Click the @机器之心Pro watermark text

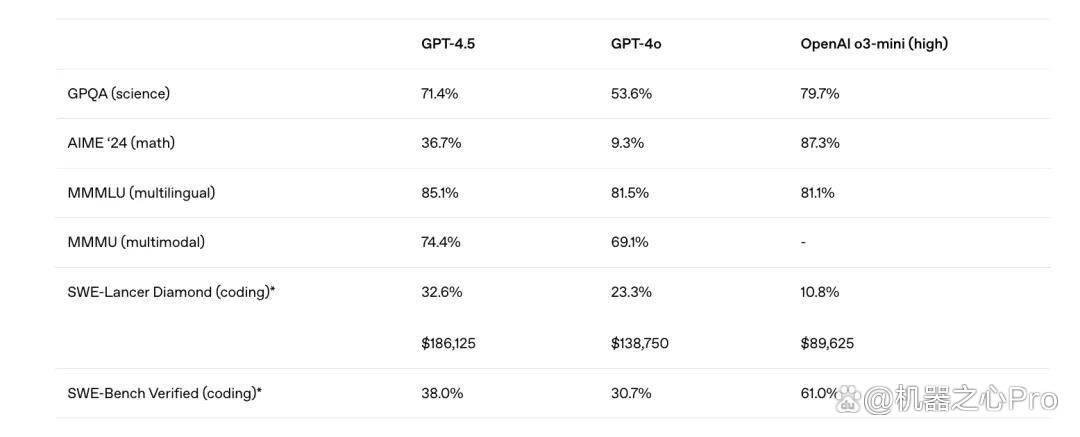[x=961, y=398]
